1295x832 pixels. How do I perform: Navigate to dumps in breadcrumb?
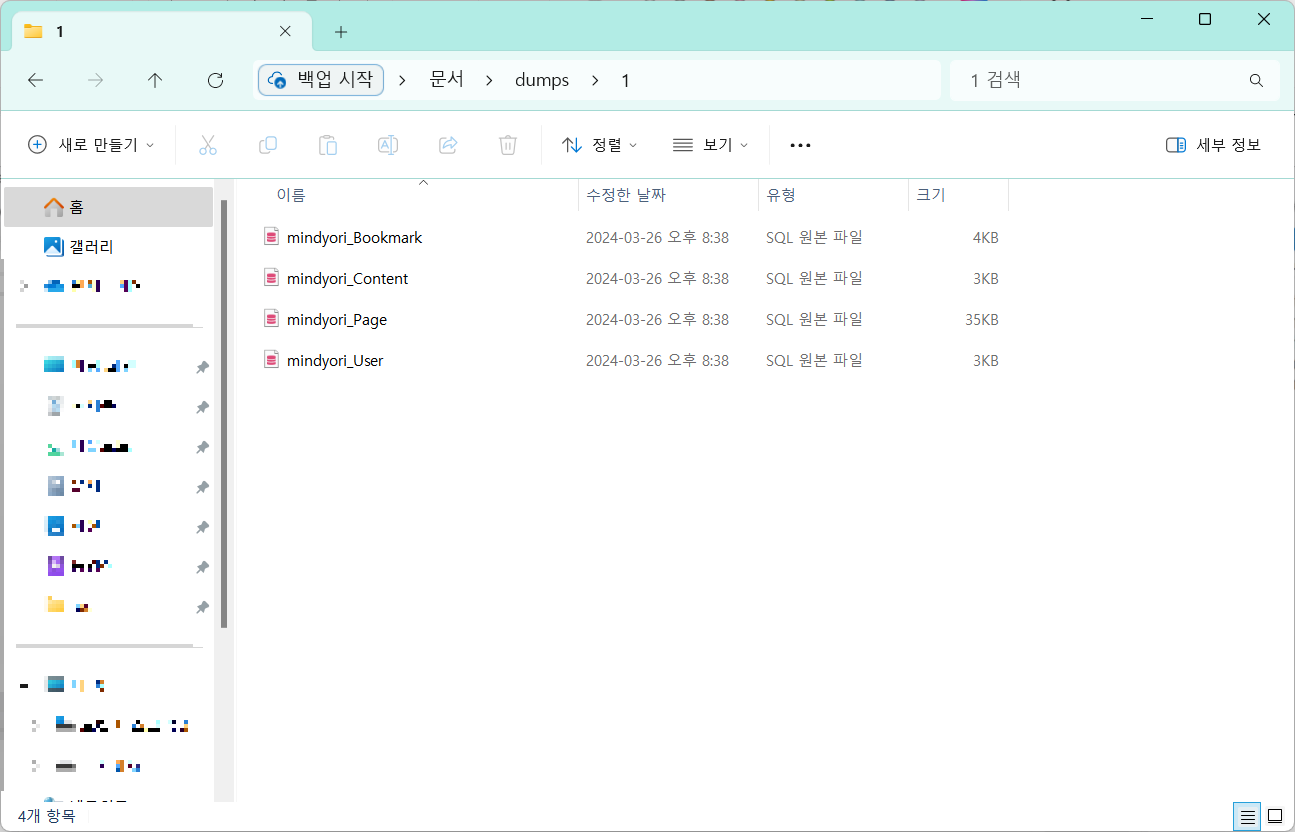tap(542, 80)
